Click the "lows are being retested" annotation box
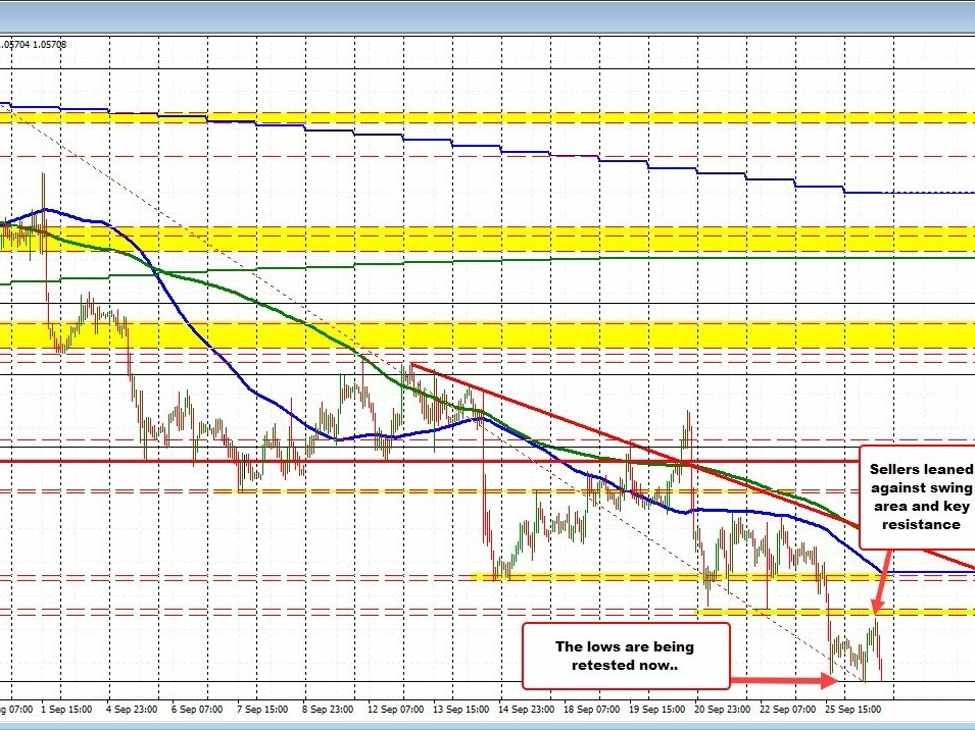 click(625, 655)
